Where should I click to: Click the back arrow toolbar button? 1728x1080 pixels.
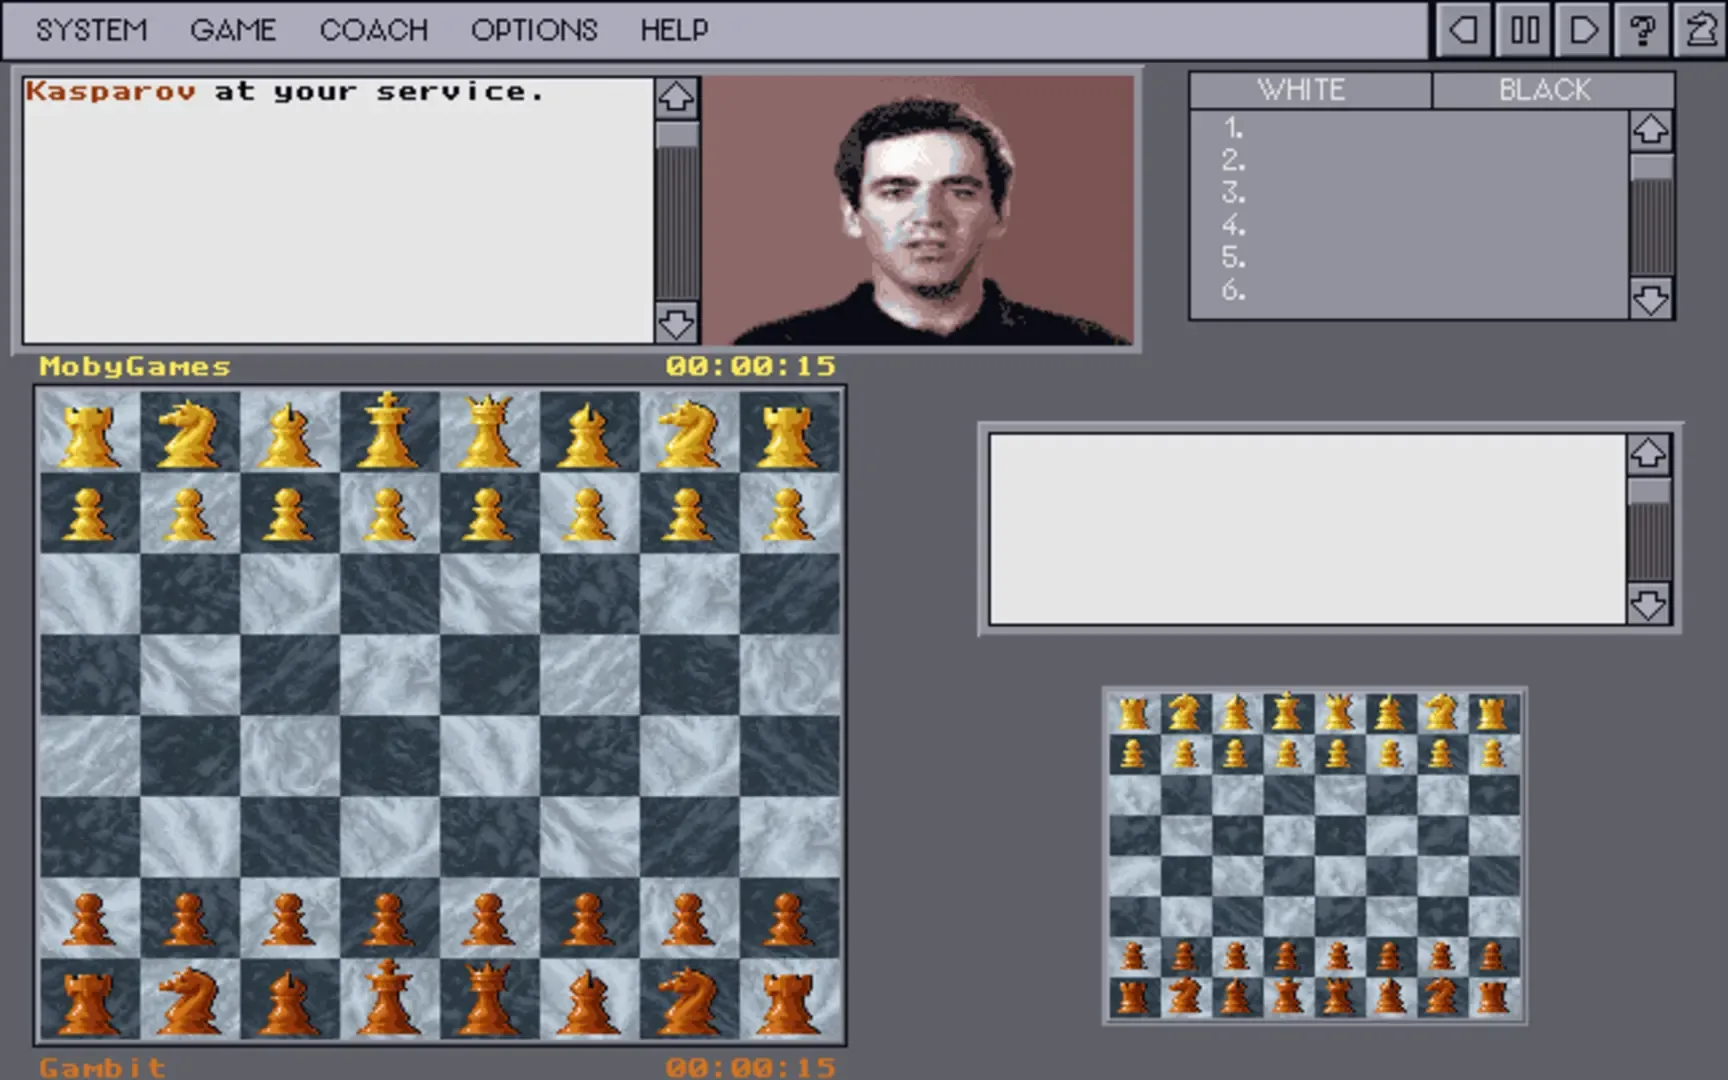1463,30
